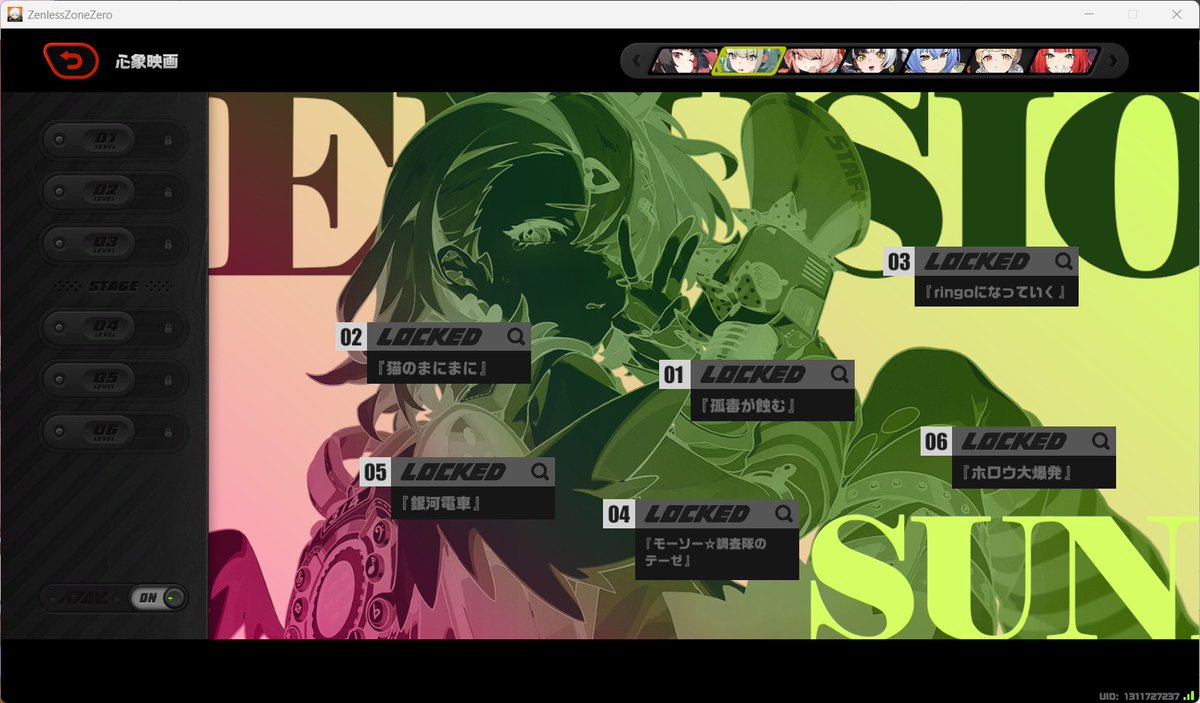Select Level 03 in the left panel
1200x703 pixels.
point(113,243)
